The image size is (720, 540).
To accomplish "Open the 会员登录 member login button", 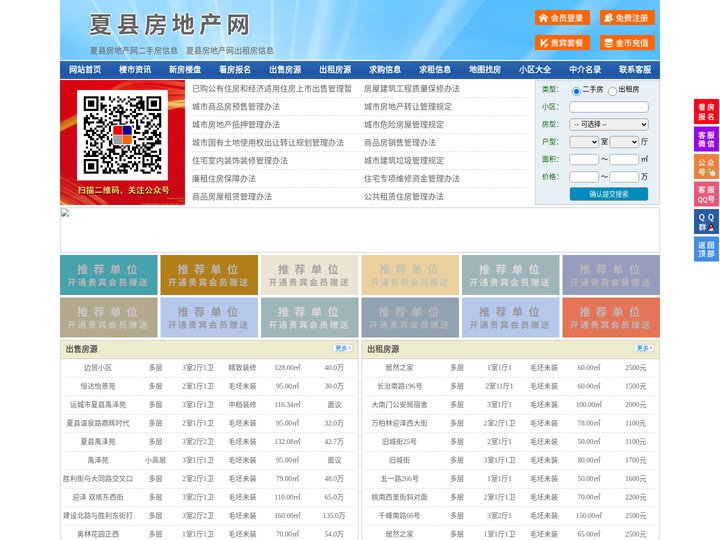I will (562, 18).
